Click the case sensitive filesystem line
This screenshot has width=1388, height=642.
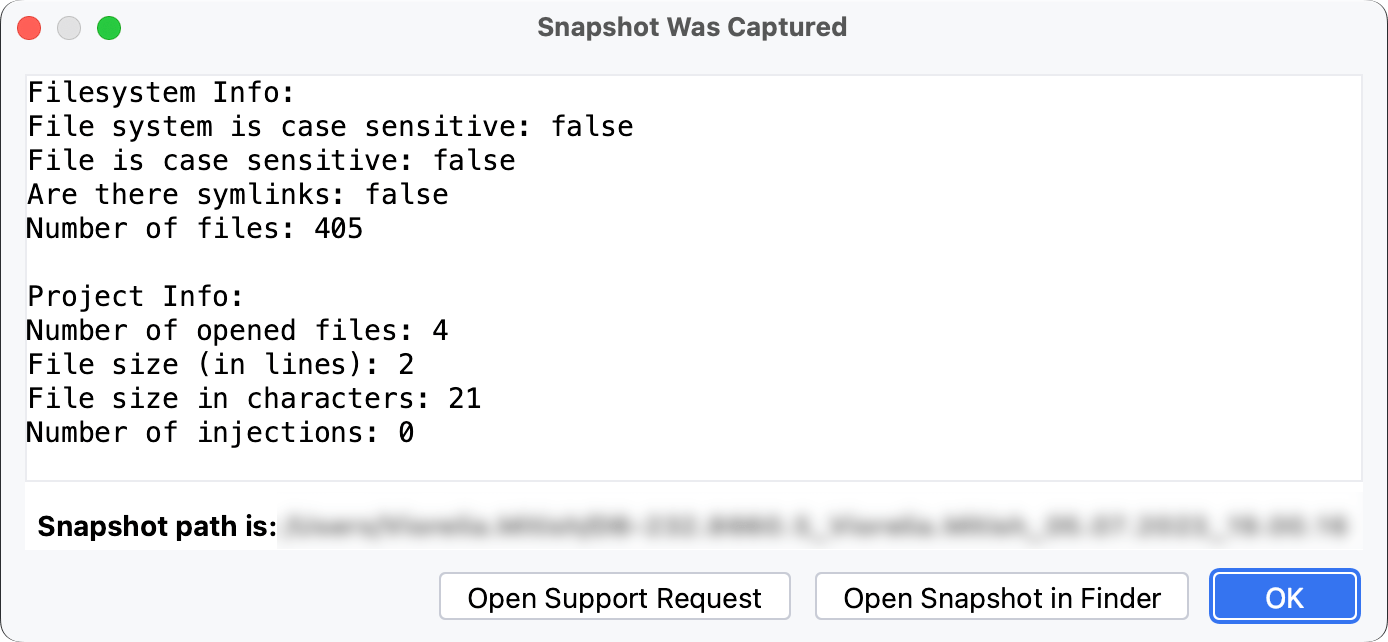329,125
